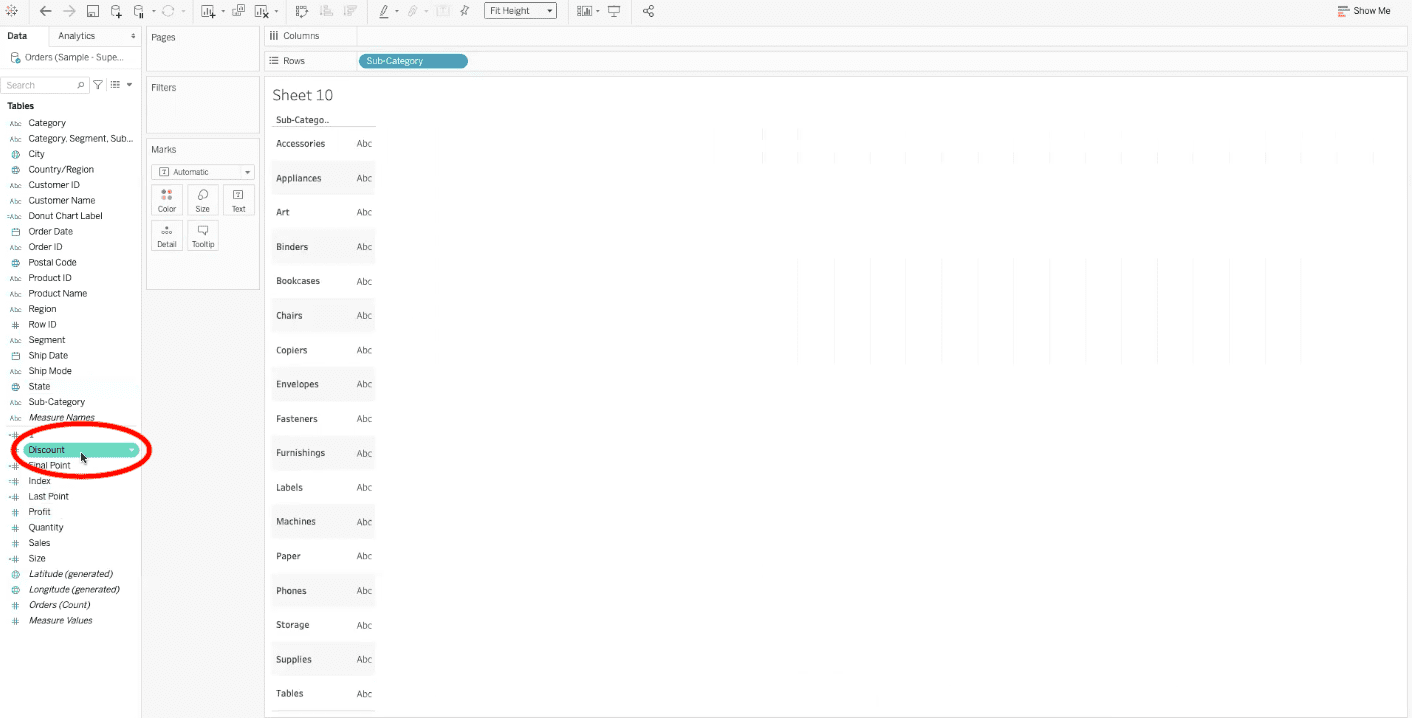
Task: Click the New Worksheet toolbar icon
Action: tap(207, 11)
